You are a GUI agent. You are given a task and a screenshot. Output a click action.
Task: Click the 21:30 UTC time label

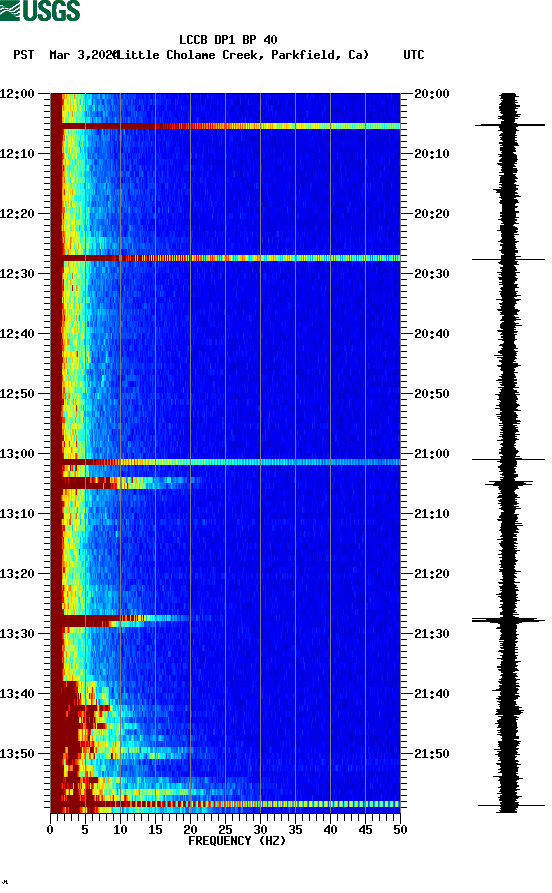[x=432, y=634]
